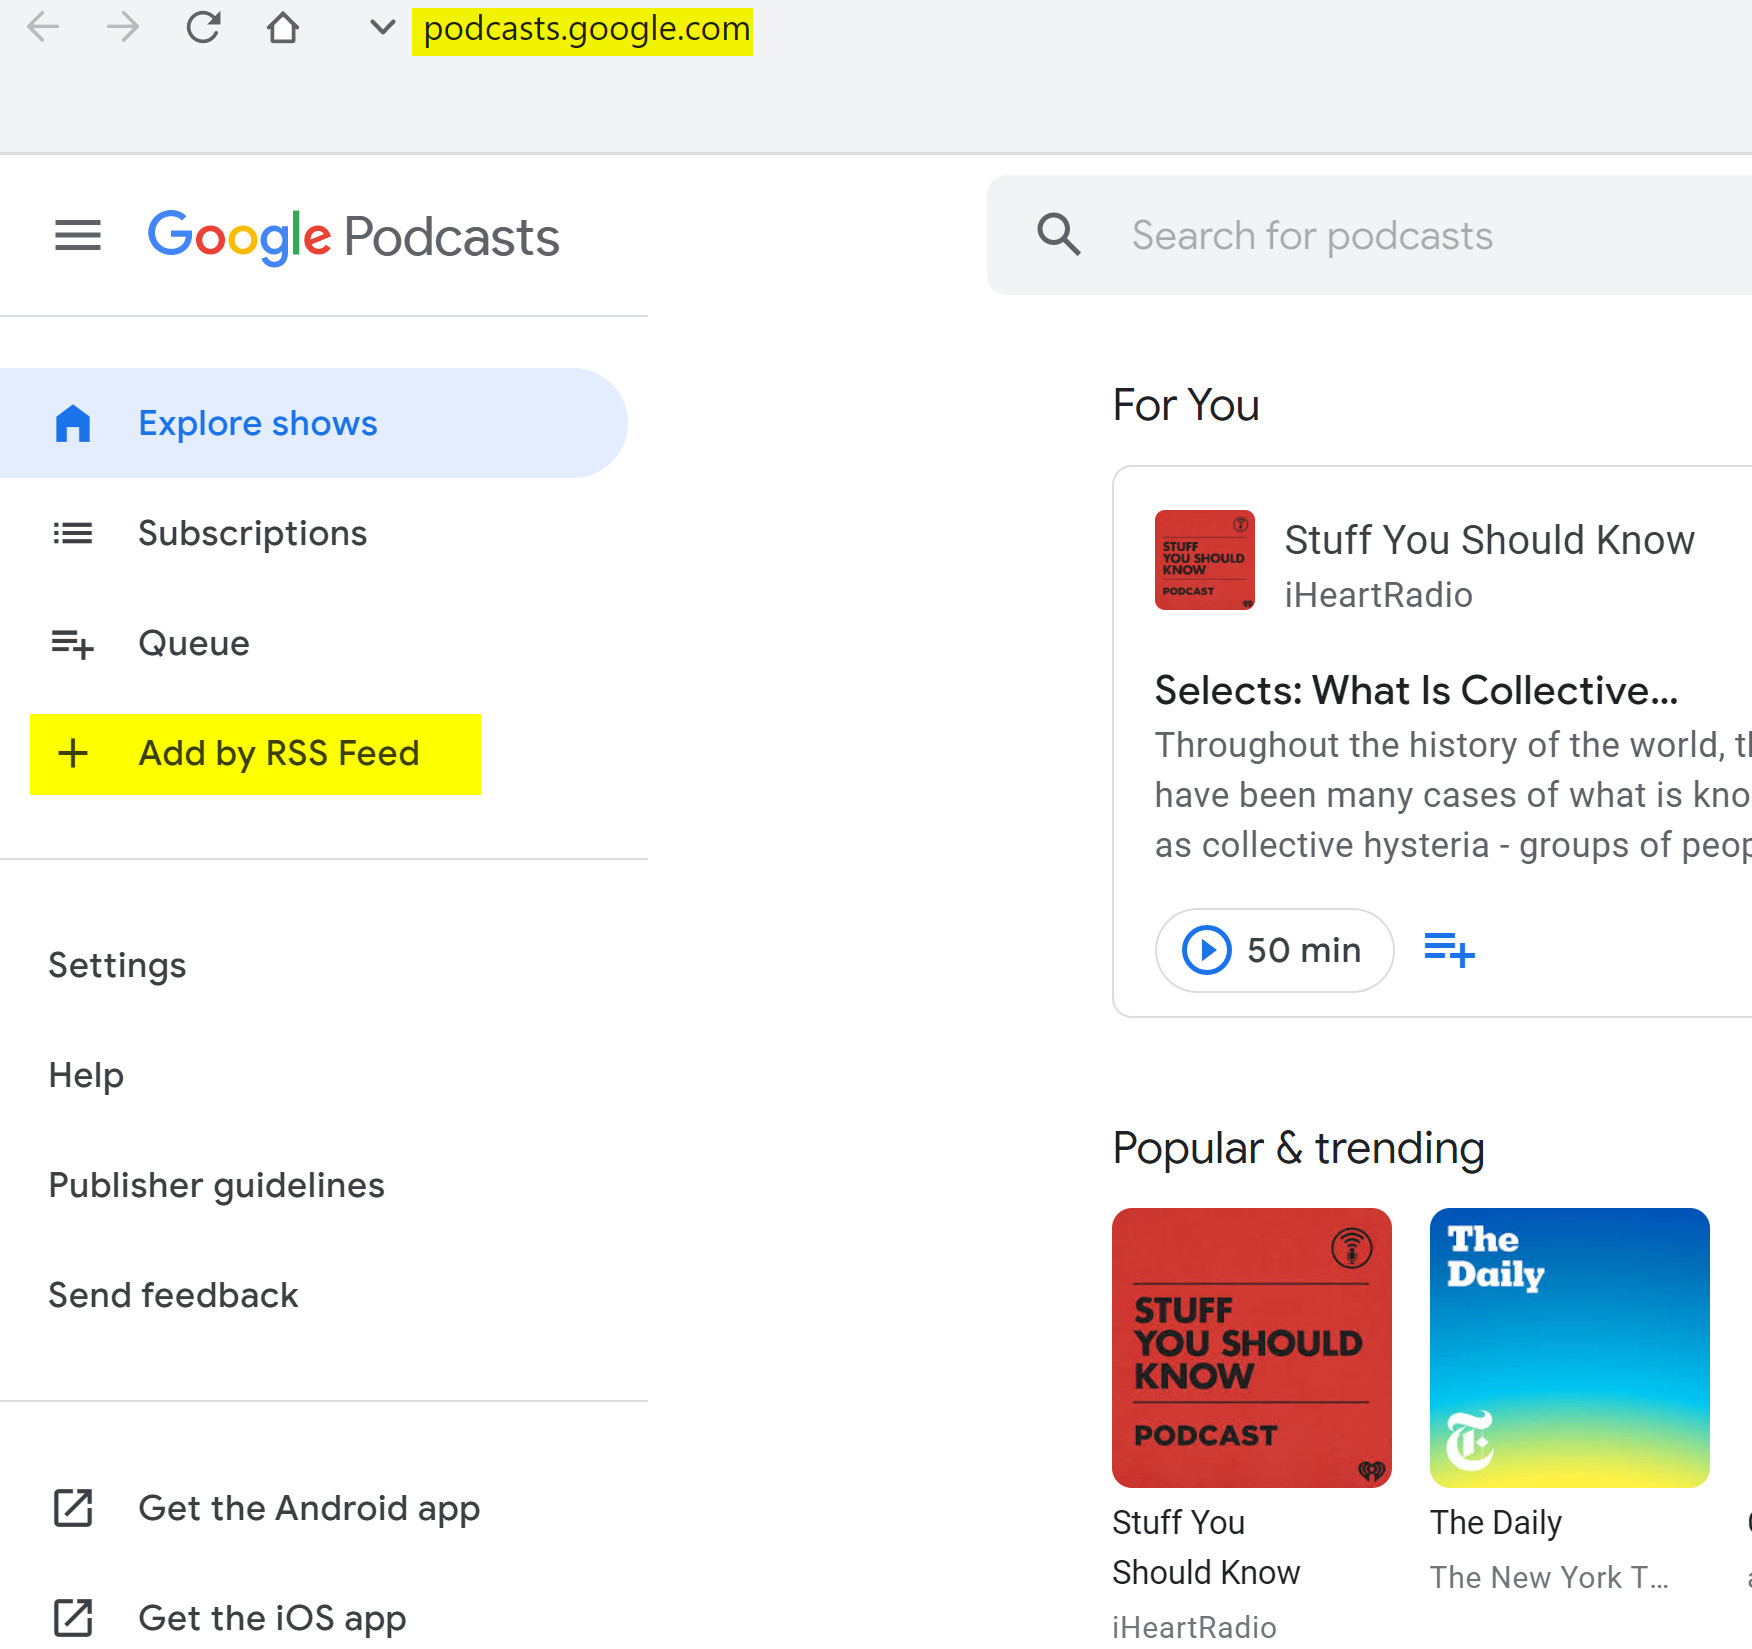Click Send feedback

(x=174, y=1295)
